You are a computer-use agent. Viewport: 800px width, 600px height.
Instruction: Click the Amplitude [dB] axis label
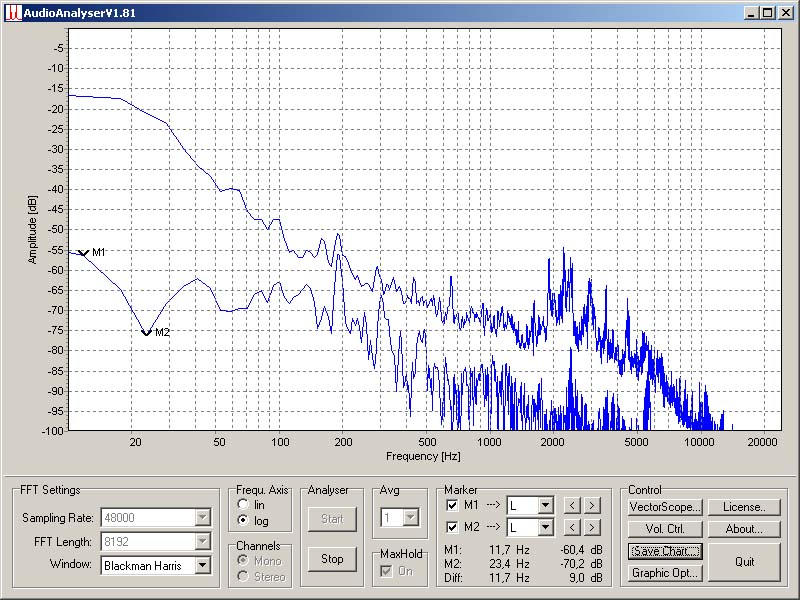[33, 229]
